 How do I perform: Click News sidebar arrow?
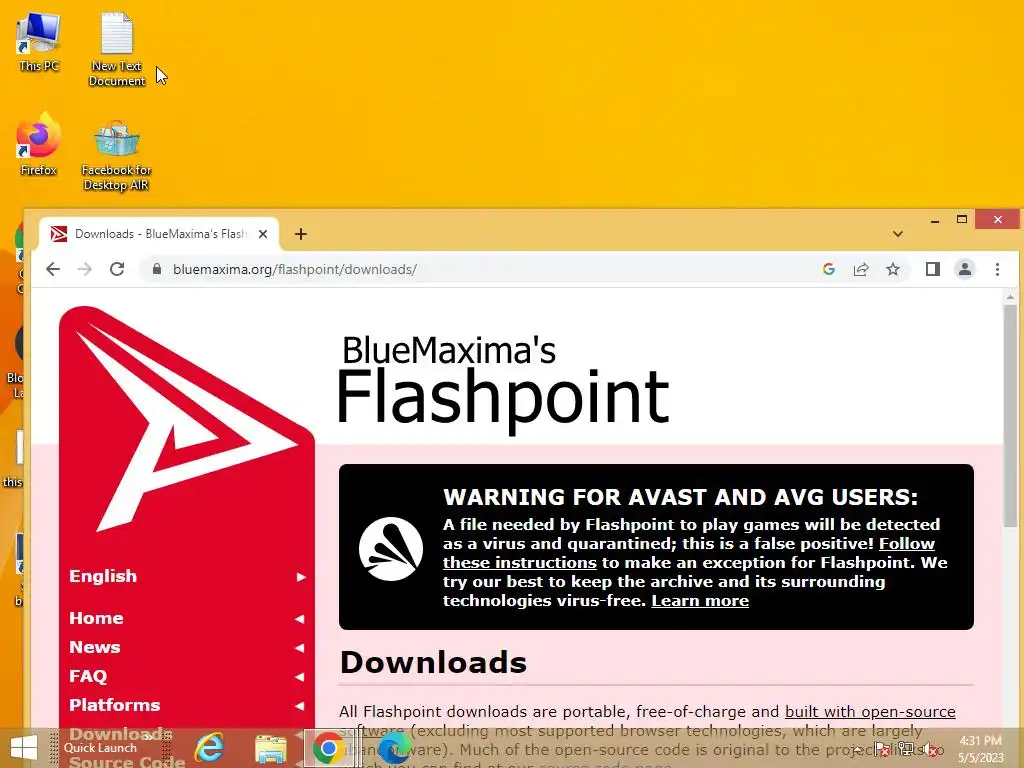[x=300, y=648]
